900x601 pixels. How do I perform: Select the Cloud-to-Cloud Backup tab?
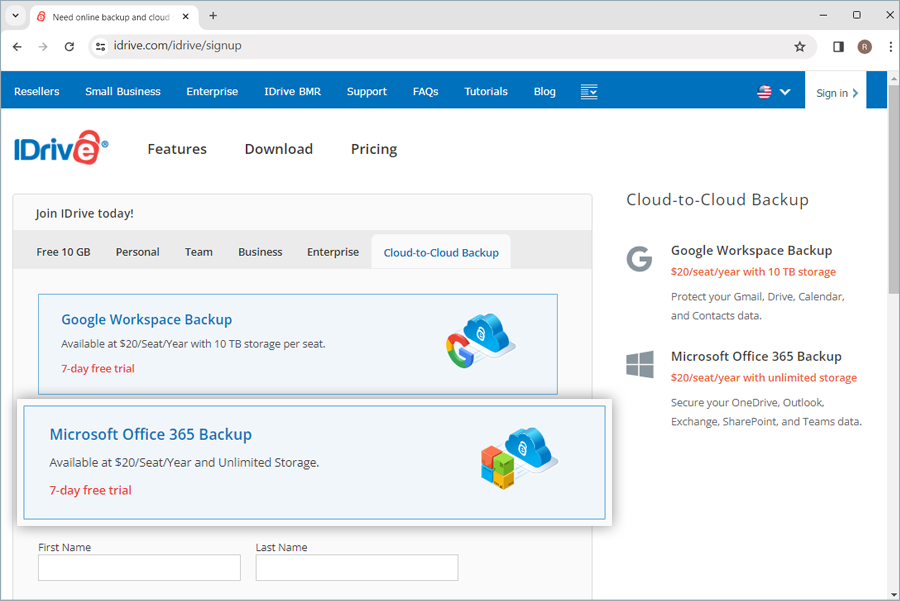coord(441,253)
